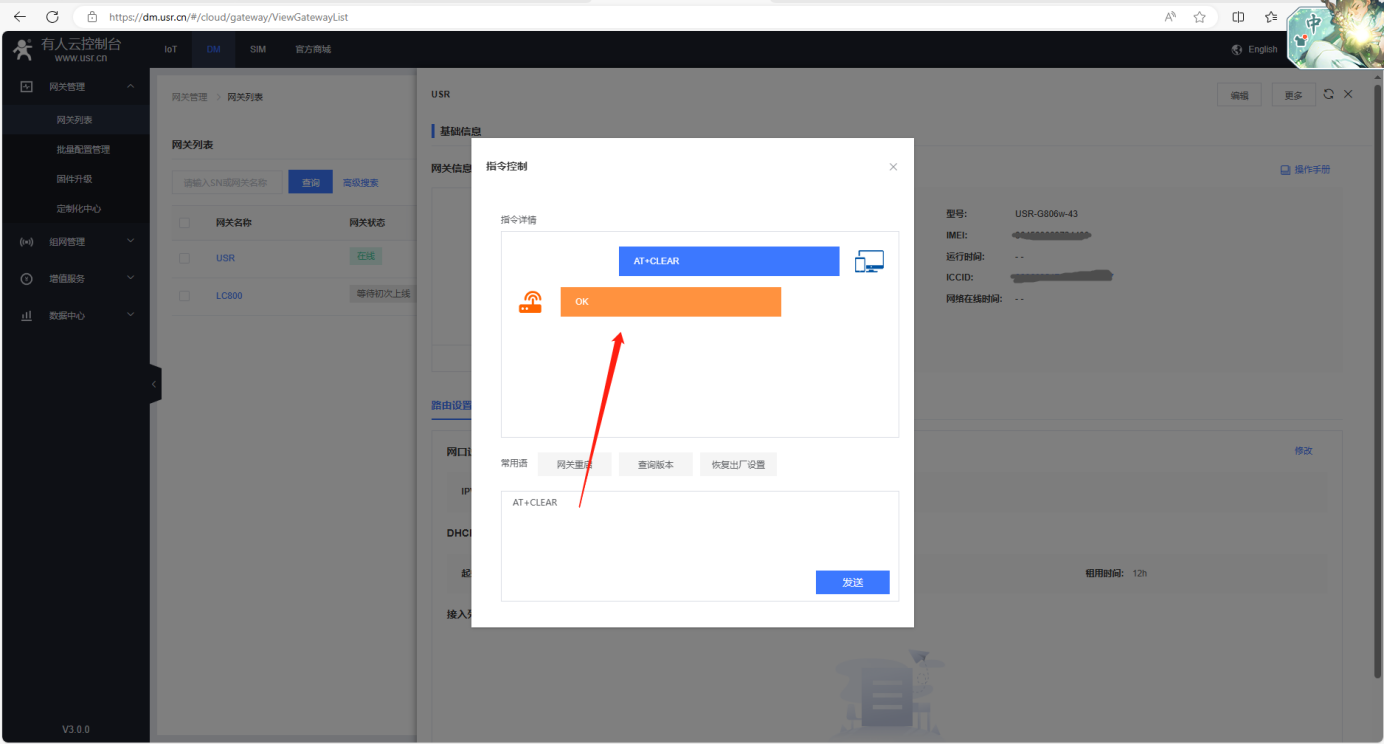Insert the 网关重启 quick command
The image size is (1384, 744).
click(x=575, y=465)
